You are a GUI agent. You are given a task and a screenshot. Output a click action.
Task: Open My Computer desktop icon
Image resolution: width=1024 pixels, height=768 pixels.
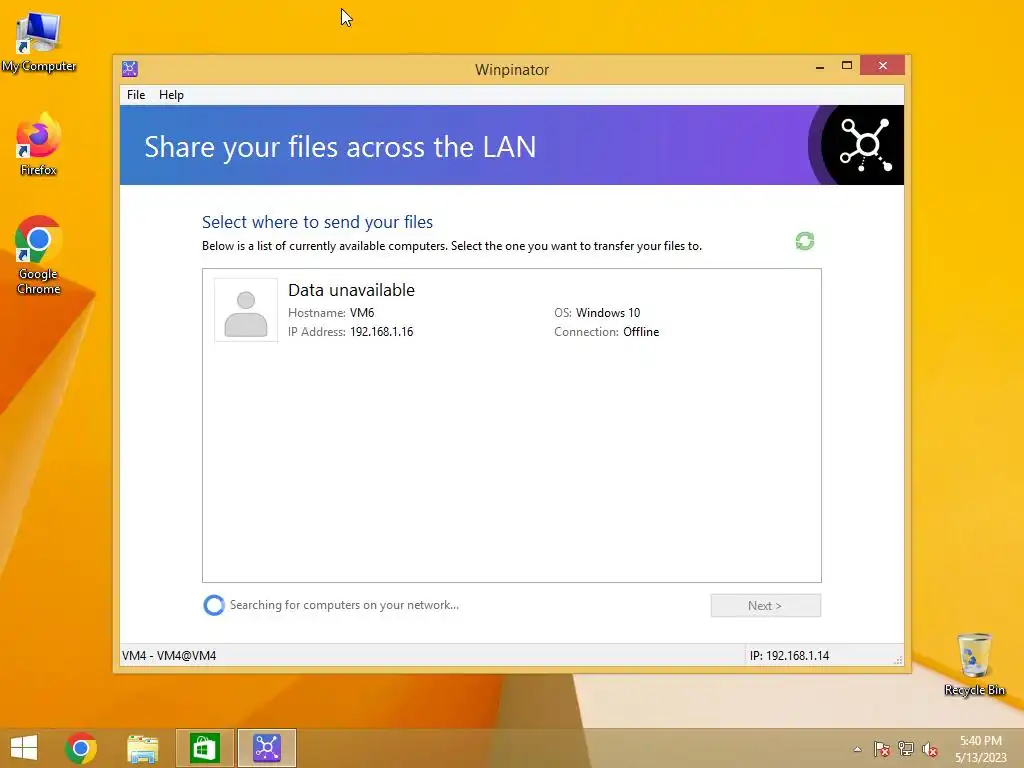click(39, 42)
